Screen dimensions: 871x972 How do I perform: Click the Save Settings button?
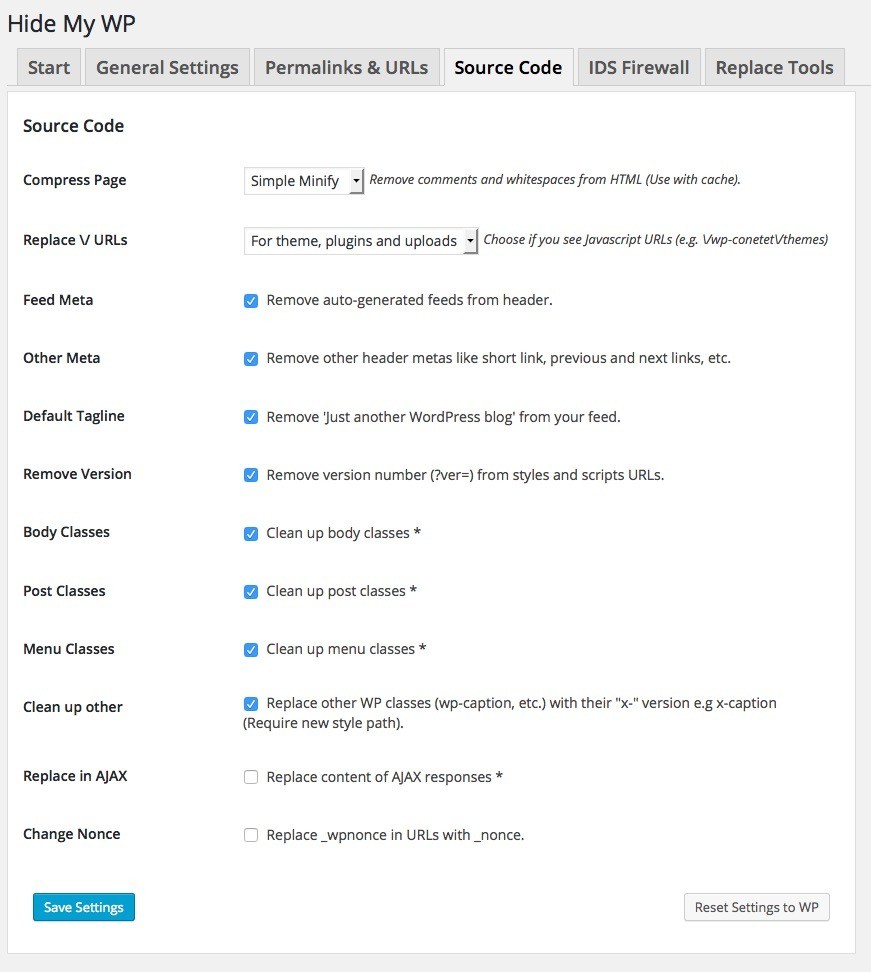(84, 907)
